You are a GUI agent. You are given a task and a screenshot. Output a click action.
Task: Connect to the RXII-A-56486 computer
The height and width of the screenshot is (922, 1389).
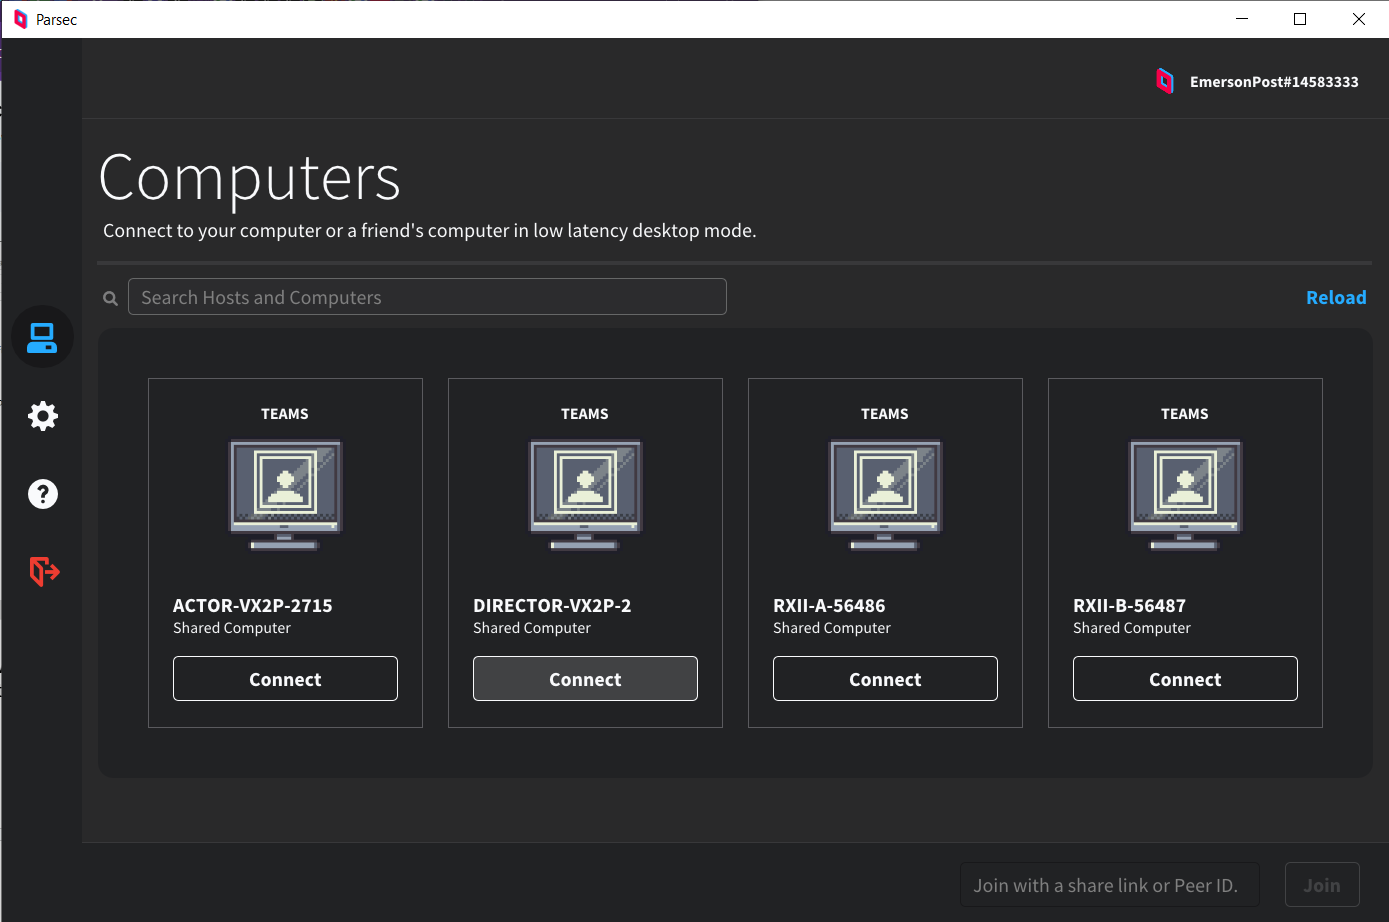coord(885,679)
